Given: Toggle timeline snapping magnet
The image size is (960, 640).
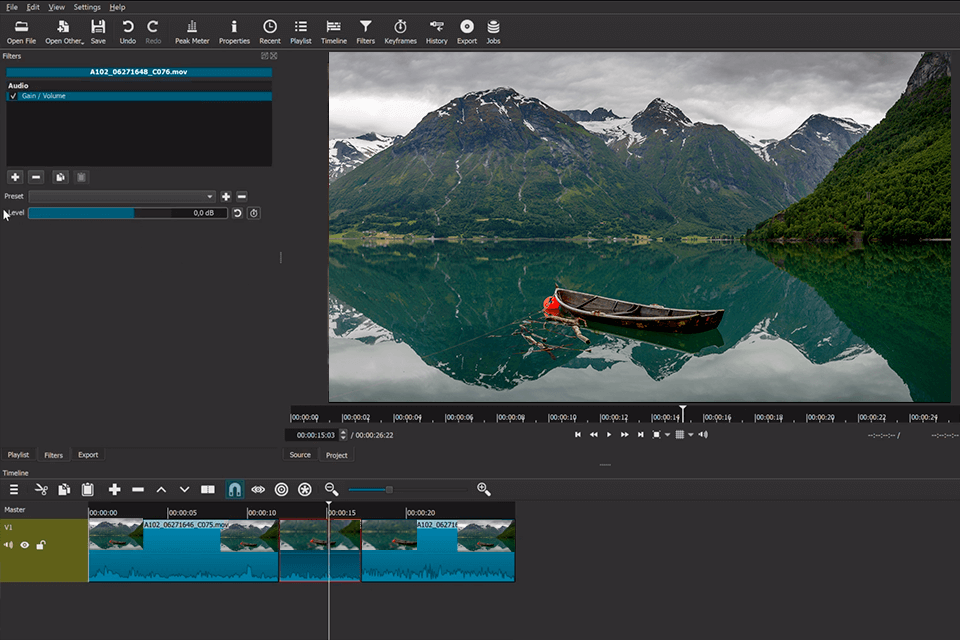Looking at the screenshot, I should (234, 489).
